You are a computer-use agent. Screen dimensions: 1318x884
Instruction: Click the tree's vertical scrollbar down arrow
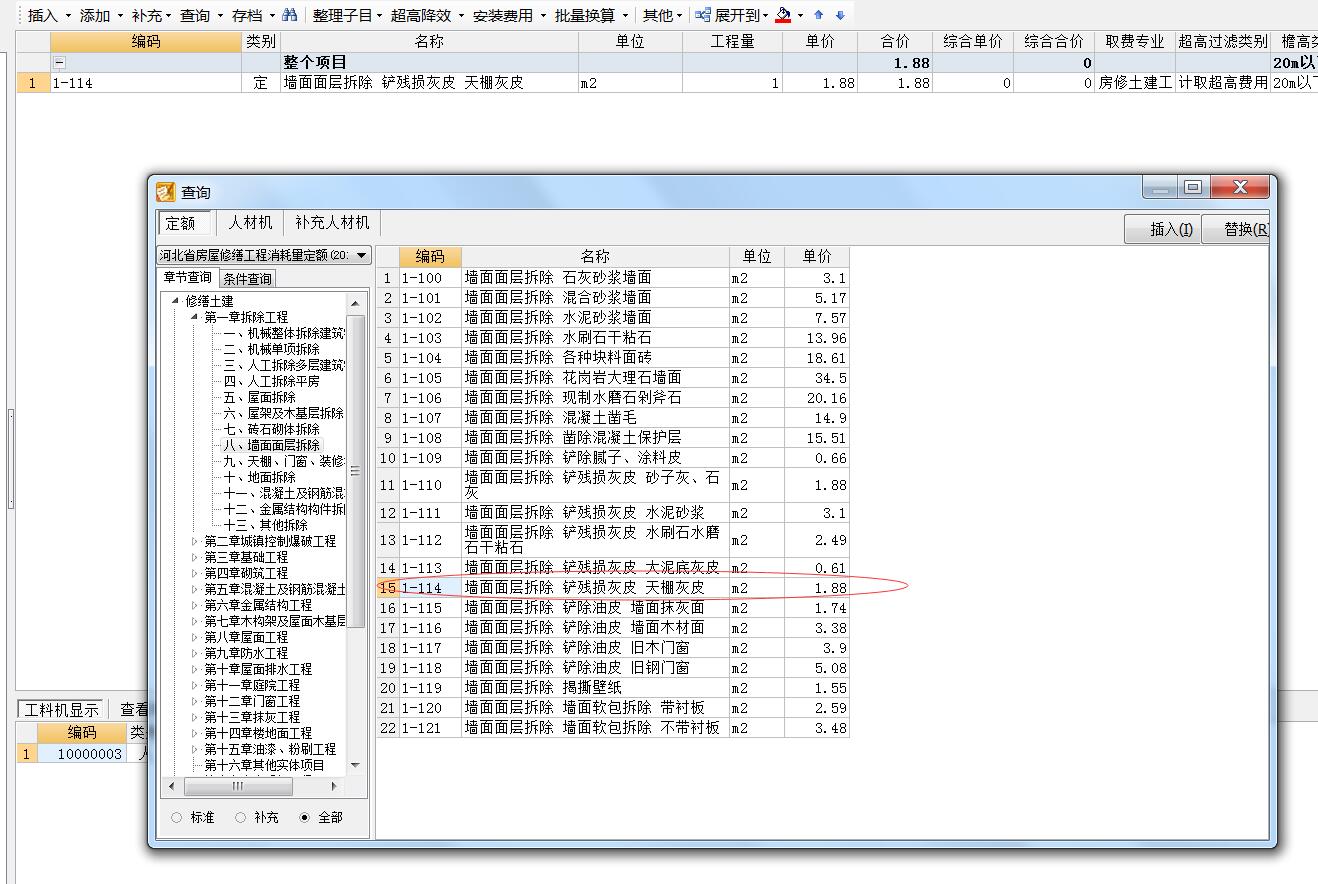(x=355, y=766)
